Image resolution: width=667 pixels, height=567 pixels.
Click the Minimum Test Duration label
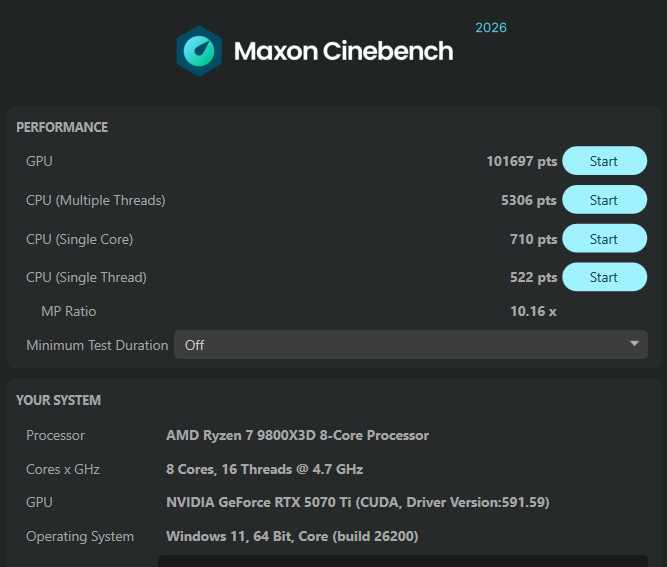[97, 345]
